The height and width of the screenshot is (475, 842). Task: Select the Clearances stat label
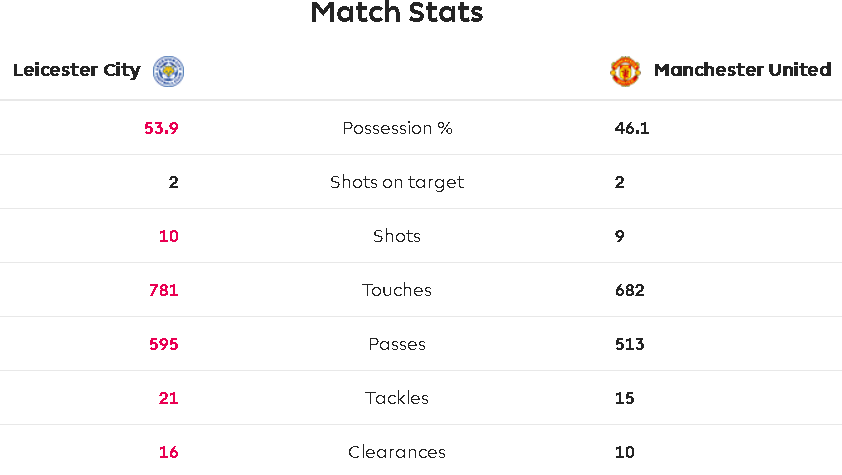(x=397, y=452)
